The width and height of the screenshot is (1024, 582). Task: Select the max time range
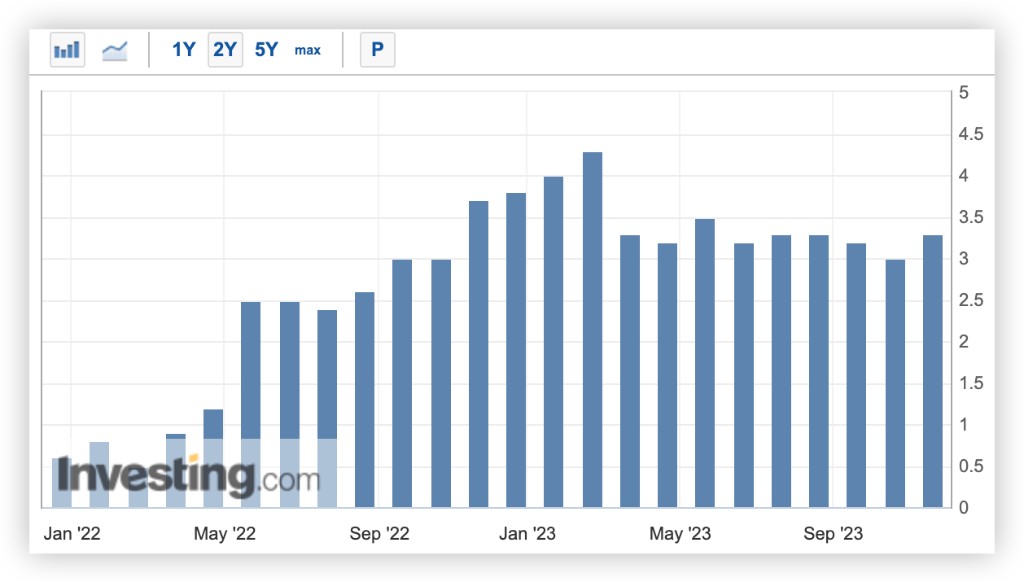(x=308, y=50)
